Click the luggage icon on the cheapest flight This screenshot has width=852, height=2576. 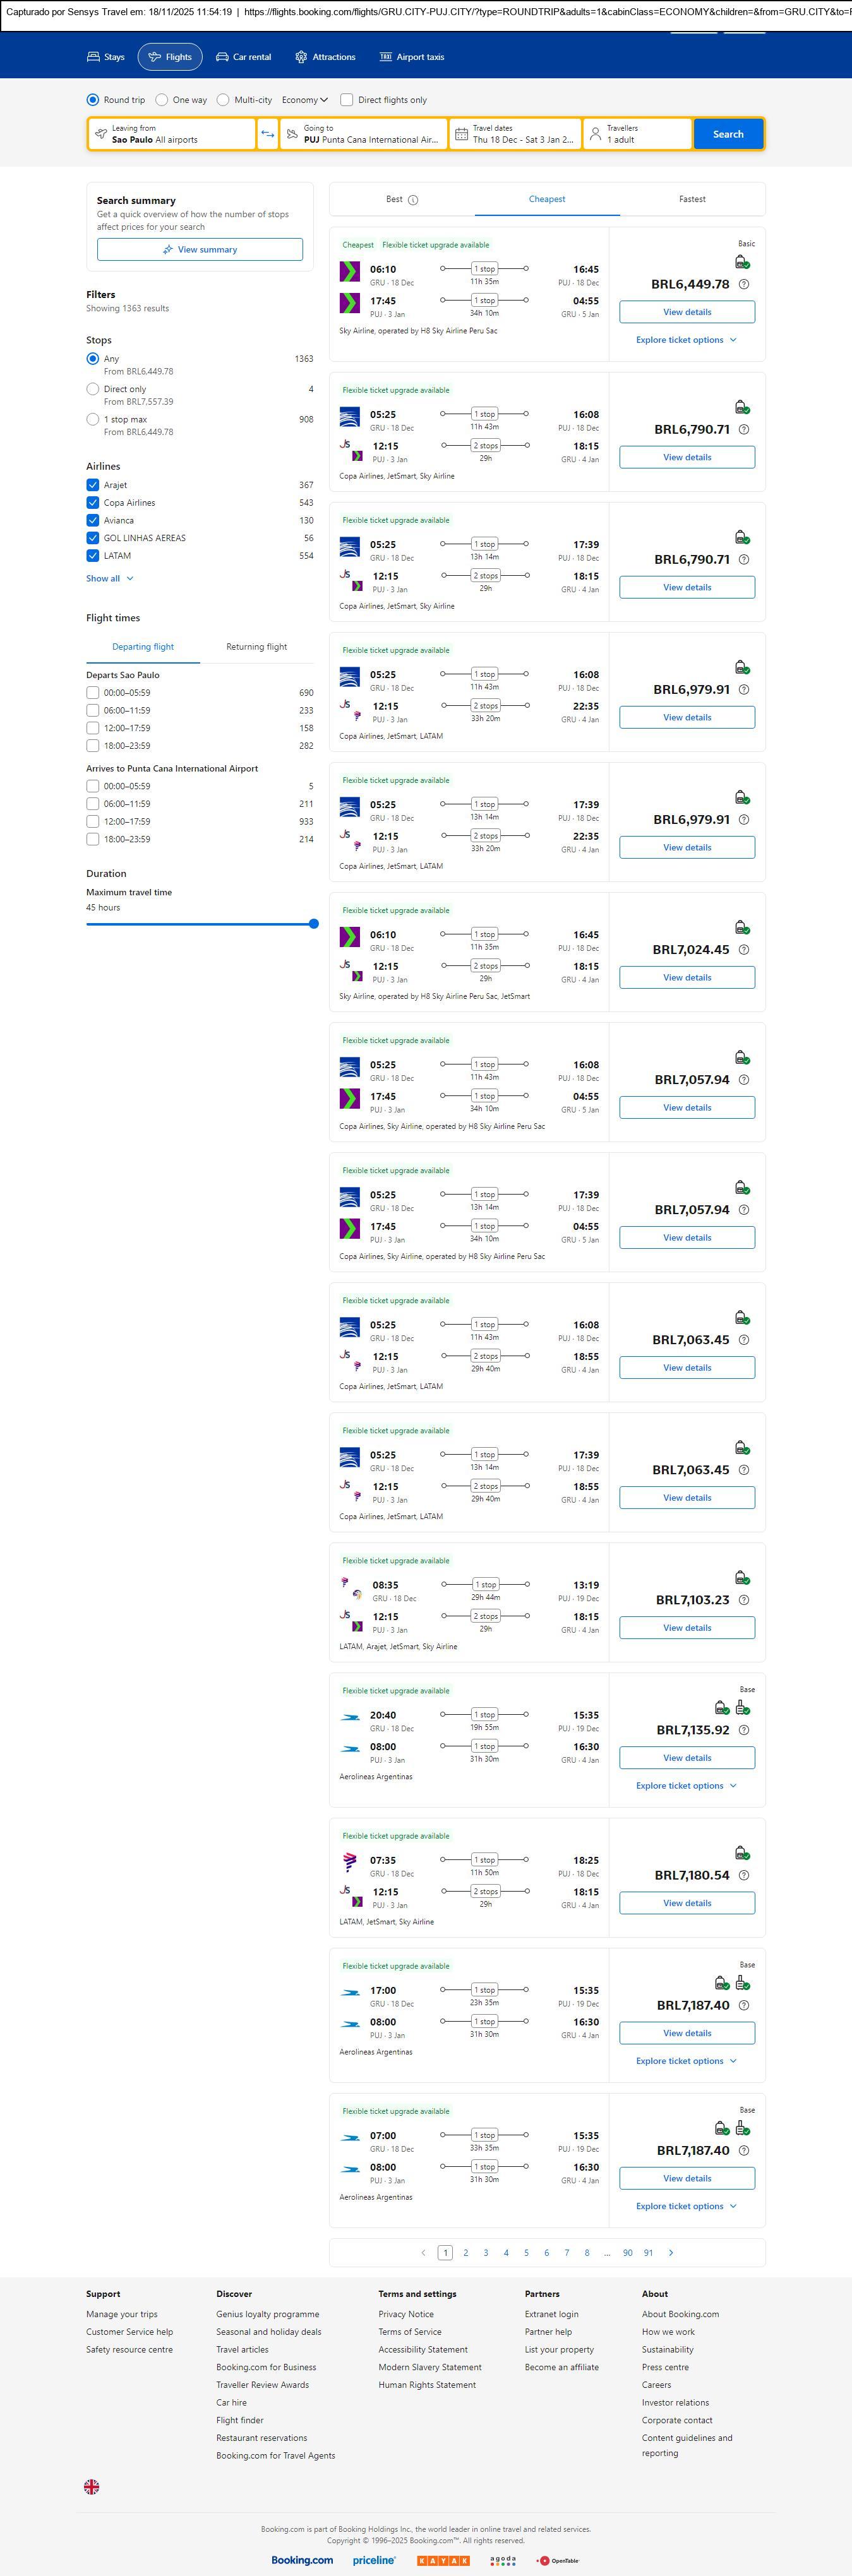tap(741, 262)
